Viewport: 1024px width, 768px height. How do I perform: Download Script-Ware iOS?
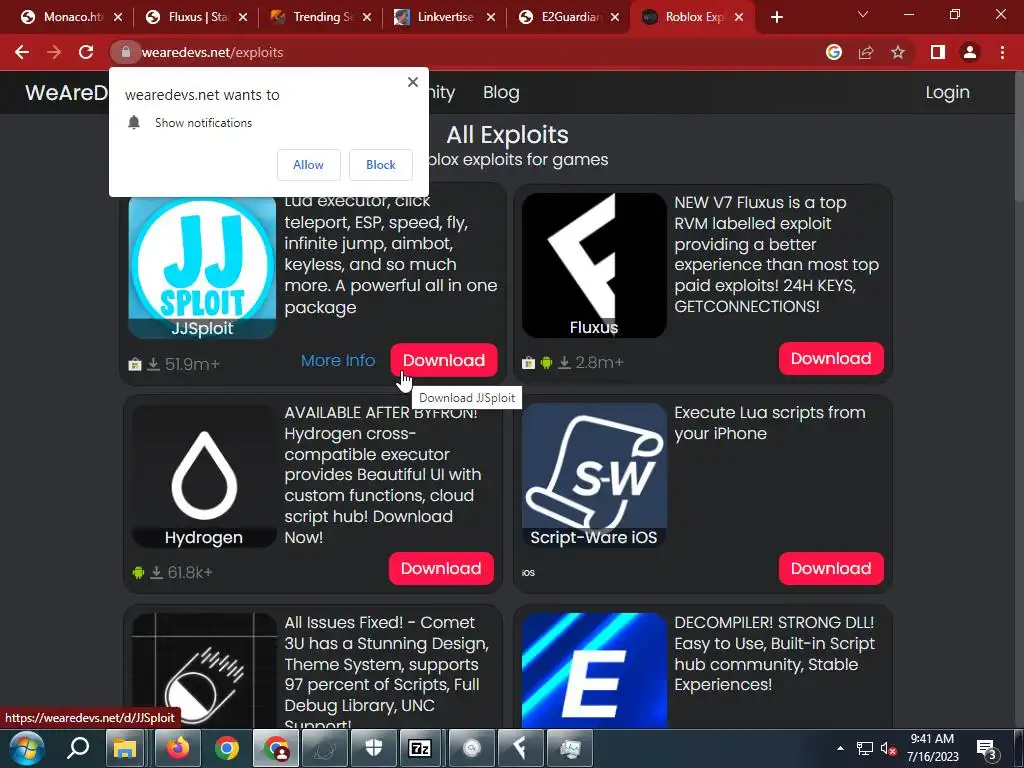[x=831, y=568]
